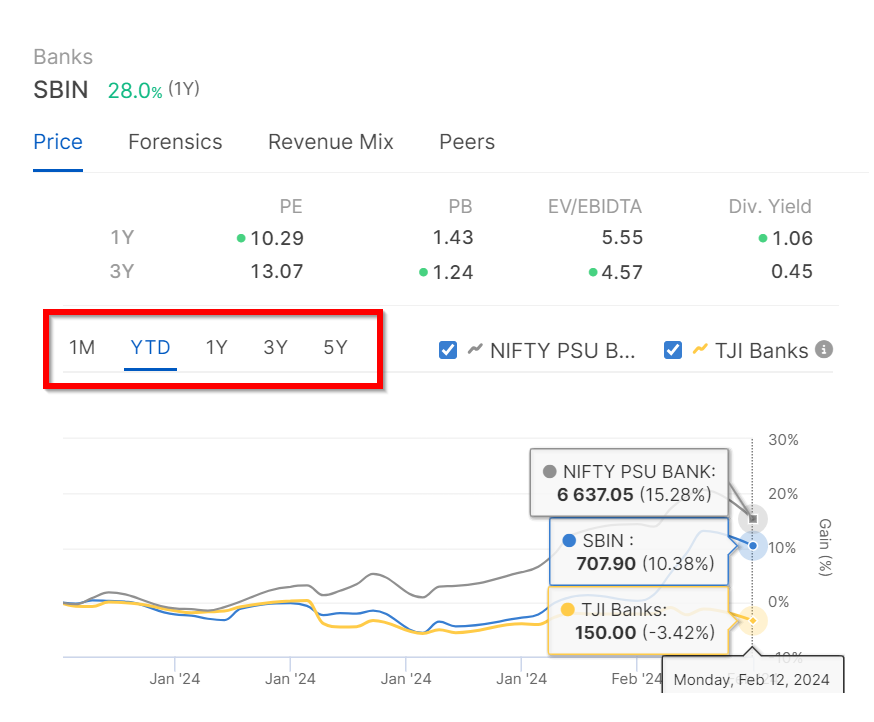Click the NIFTY PSU BANK chart data point
This screenshot has height=722, width=874.
[753, 519]
